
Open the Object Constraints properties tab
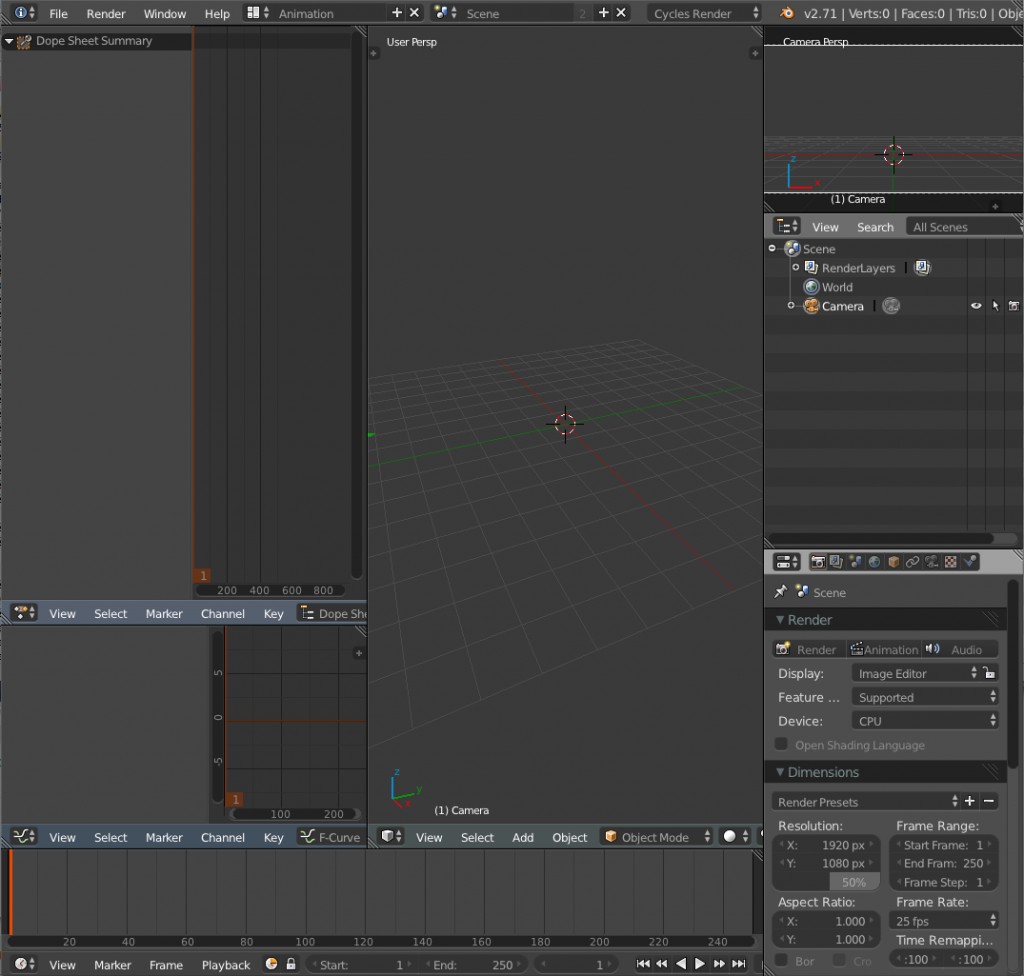(x=910, y=562)
